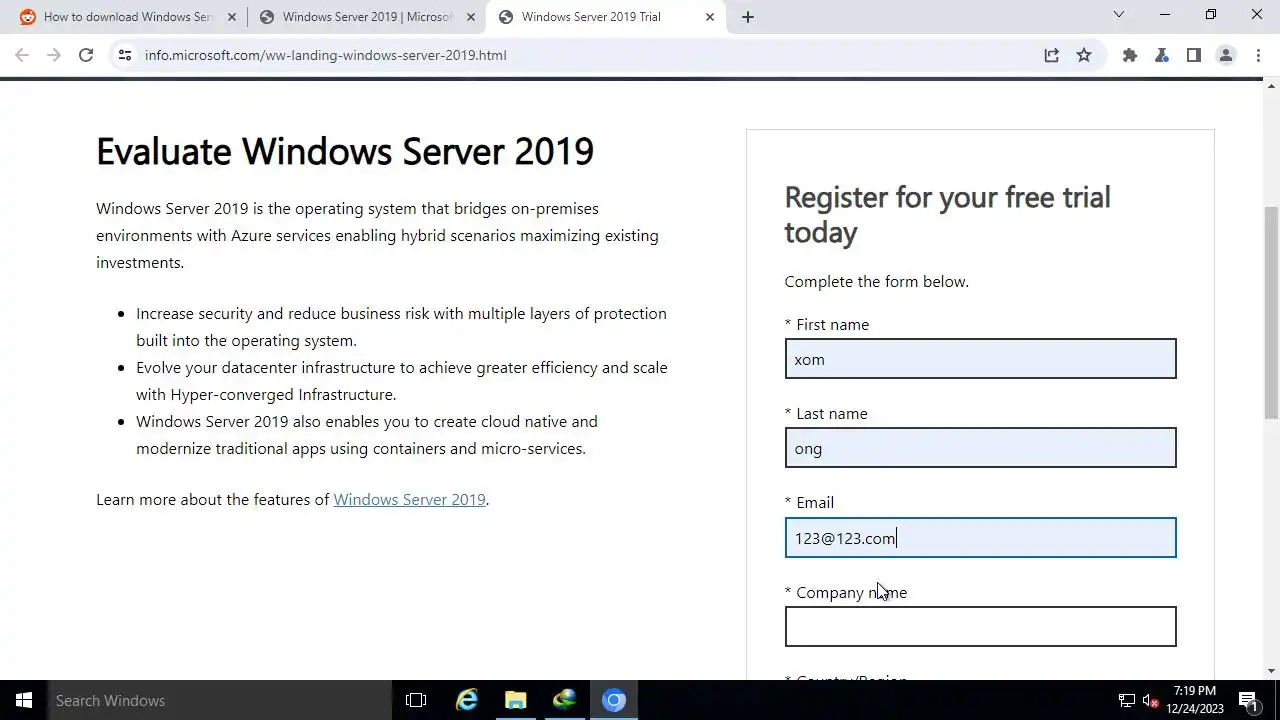Click the Complete the form below text
The width and height of the screenshot is (1280, 720).
[x=876, y=282]
